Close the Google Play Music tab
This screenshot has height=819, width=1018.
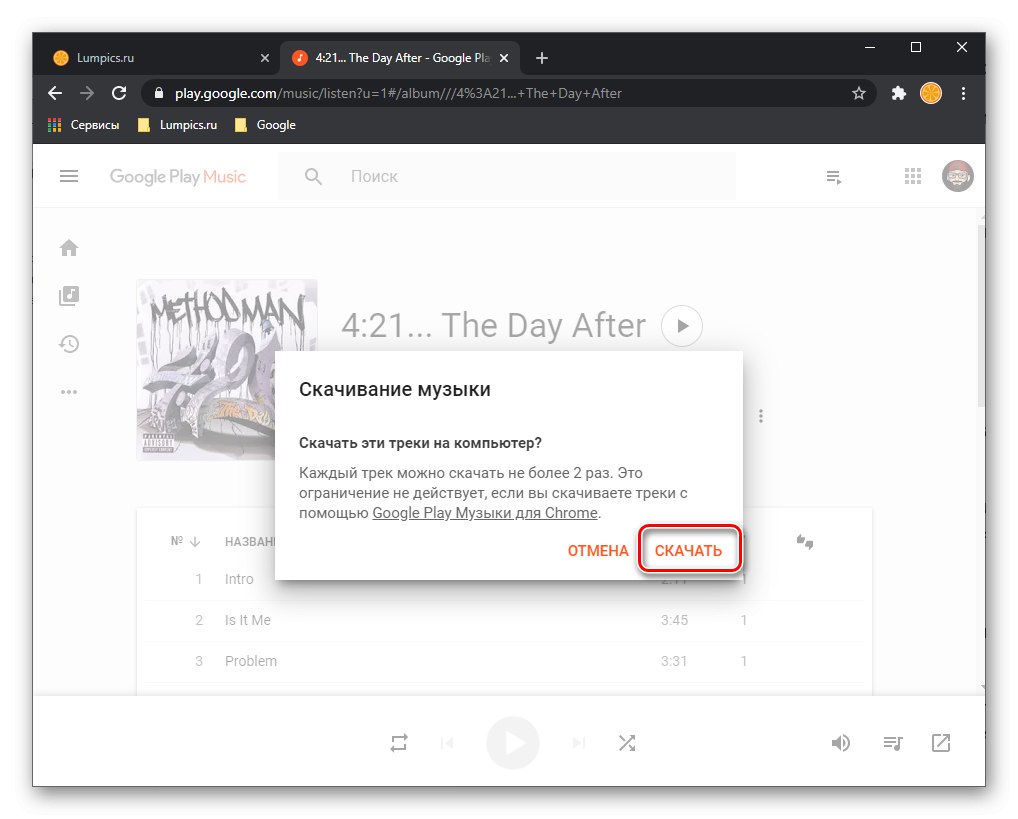[504, 58]
